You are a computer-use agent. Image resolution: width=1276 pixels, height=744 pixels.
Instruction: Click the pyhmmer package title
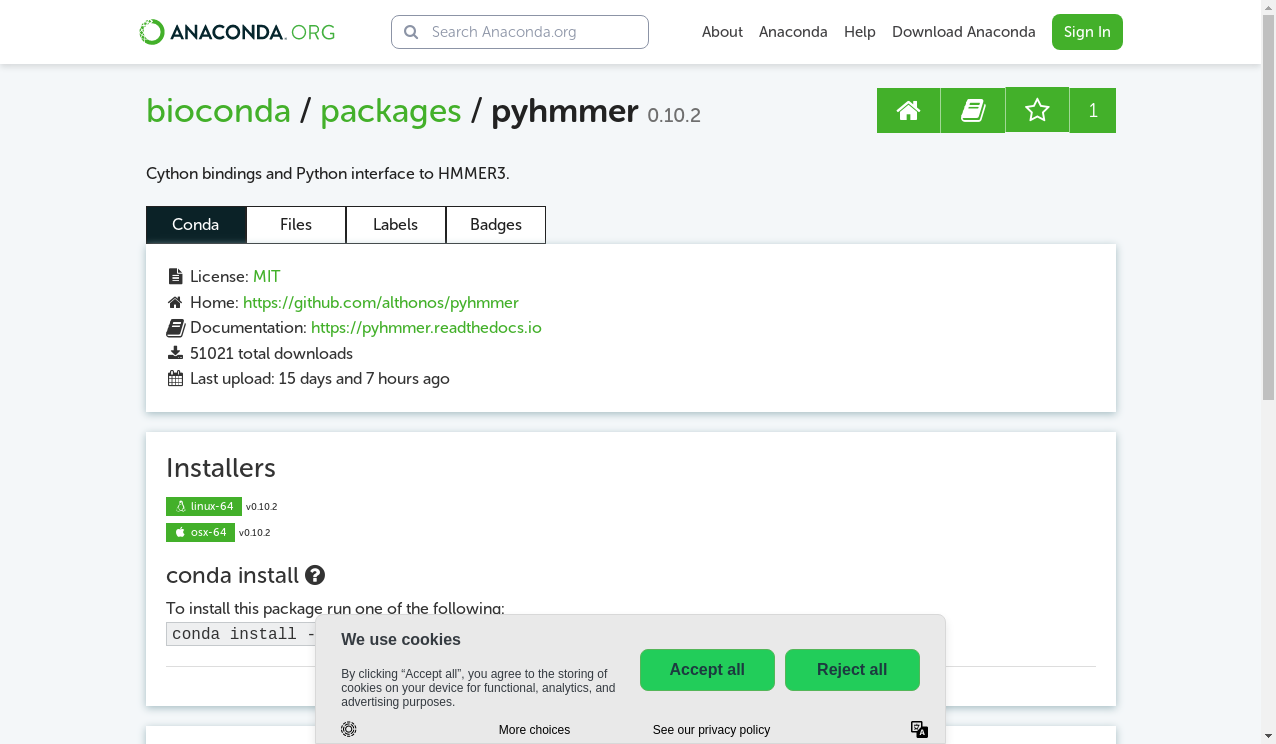[564, 110]
